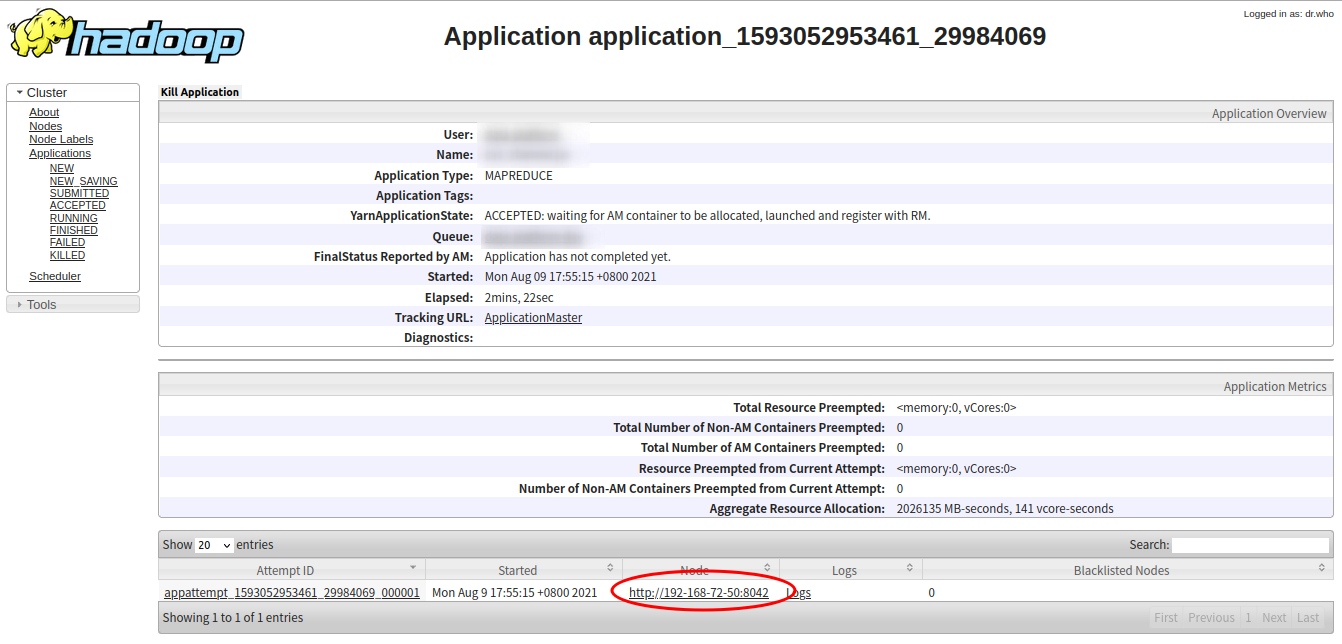
Task: Sort by Attempt ID column
Action: pyautogui.click(x=292, y=570)
